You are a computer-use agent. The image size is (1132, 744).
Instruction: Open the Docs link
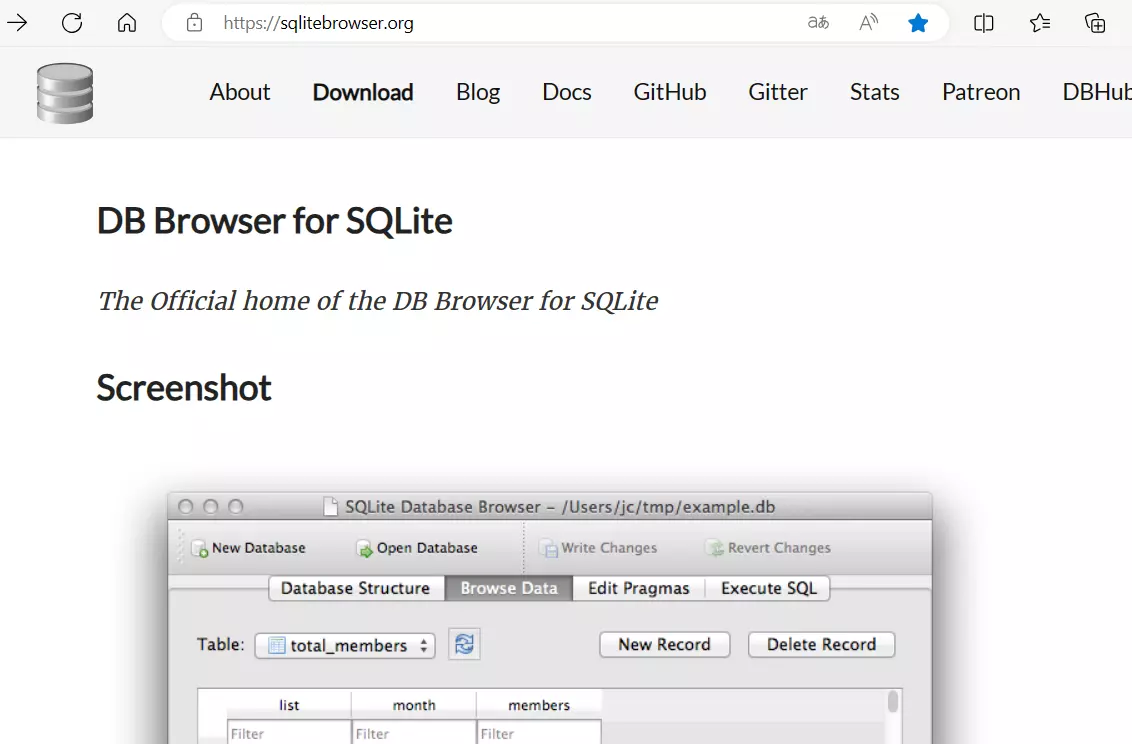(567, 92)
